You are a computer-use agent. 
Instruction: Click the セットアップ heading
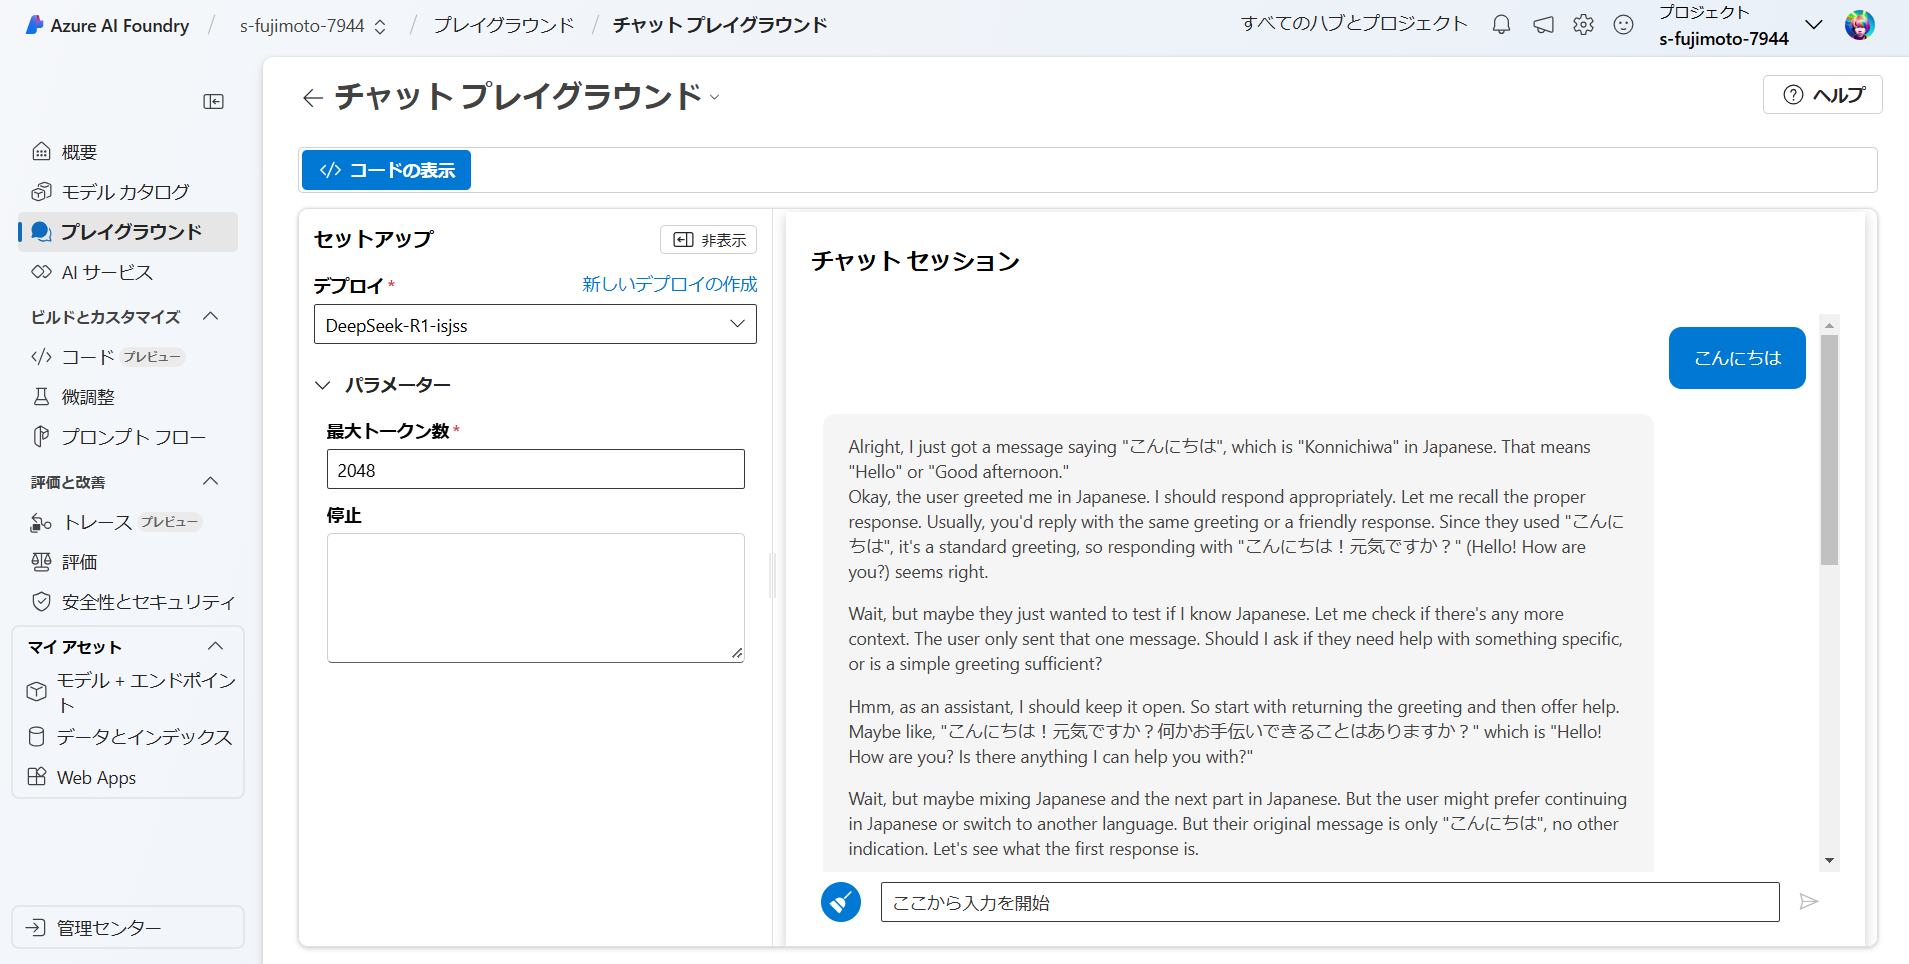(x=374, y=239)
